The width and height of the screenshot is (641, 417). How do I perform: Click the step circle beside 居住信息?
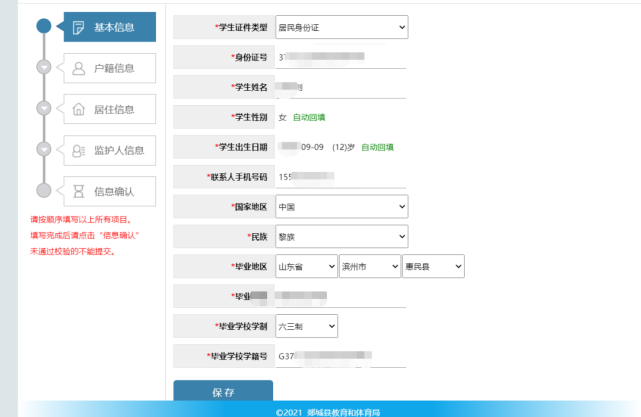(x=44, y=108)
